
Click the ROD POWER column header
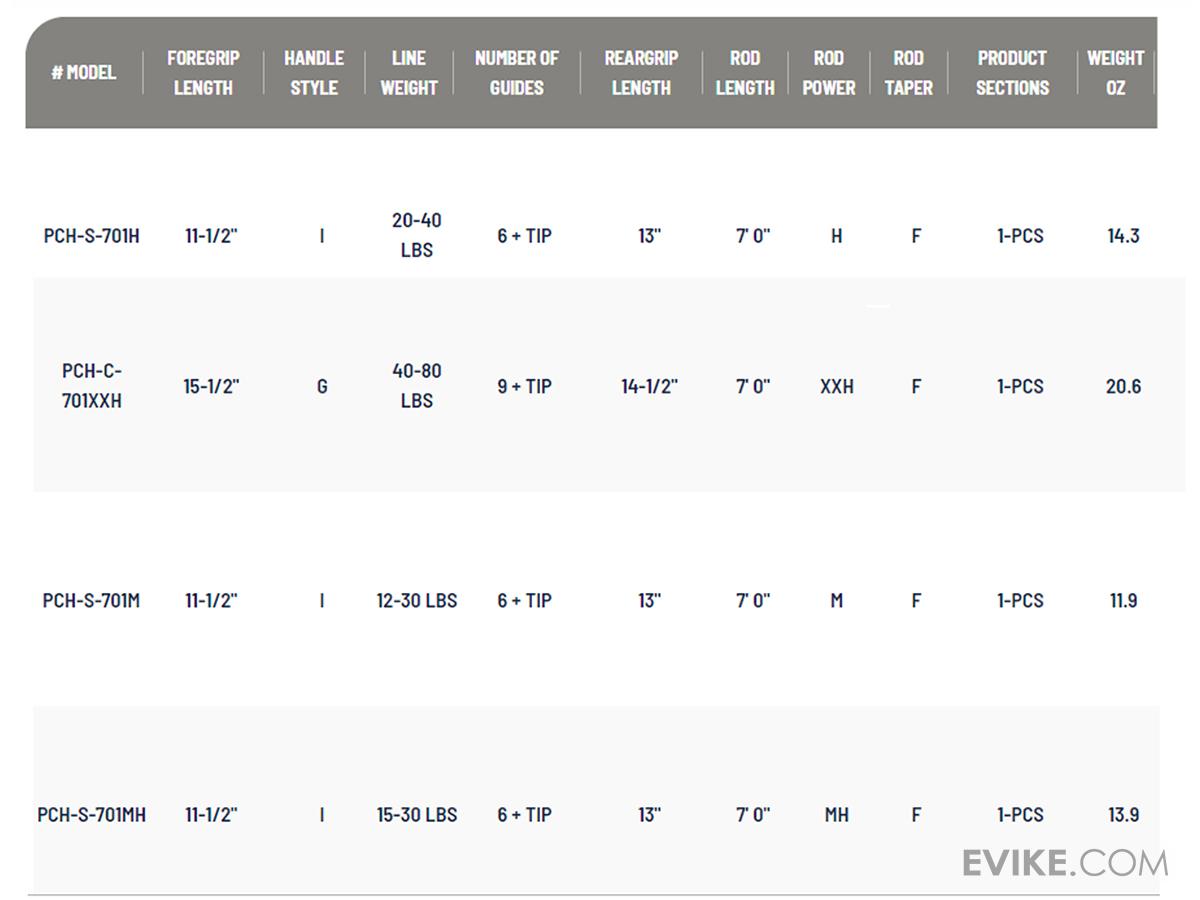tap(829, 73)
